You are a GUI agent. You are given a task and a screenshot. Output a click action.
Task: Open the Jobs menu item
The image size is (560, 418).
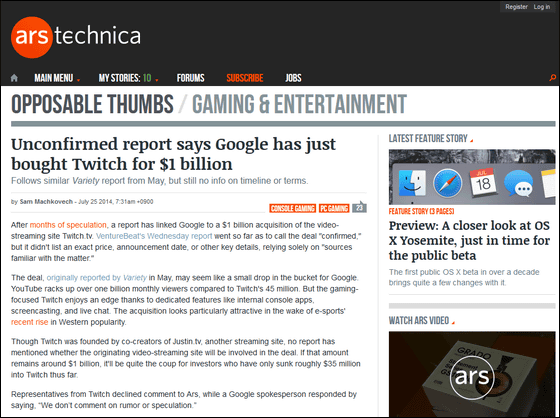pos(293,78)
